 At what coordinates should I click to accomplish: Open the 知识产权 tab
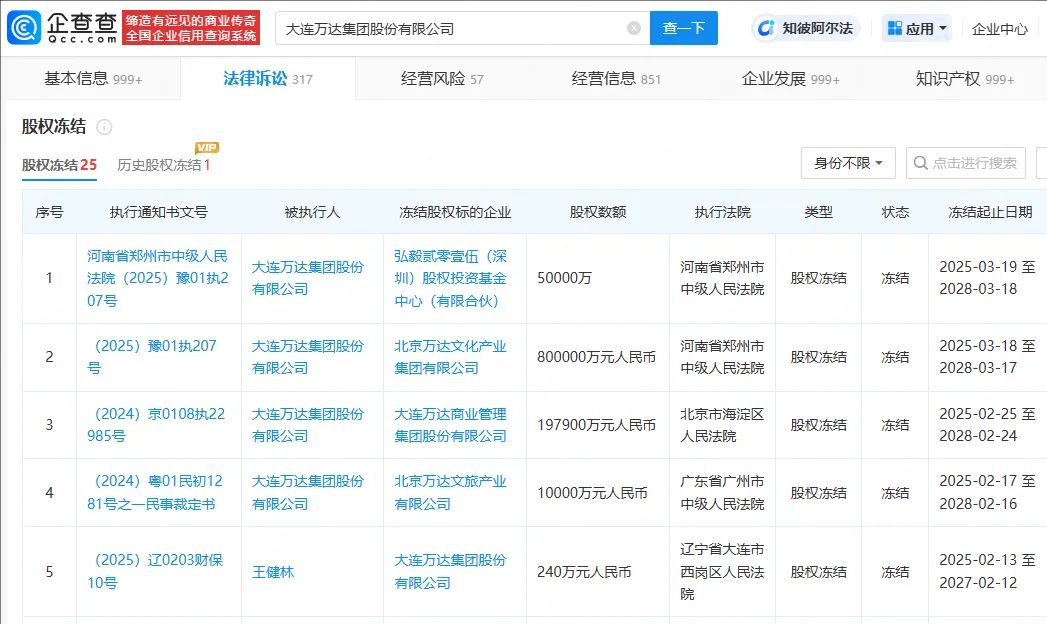(964, 79)
